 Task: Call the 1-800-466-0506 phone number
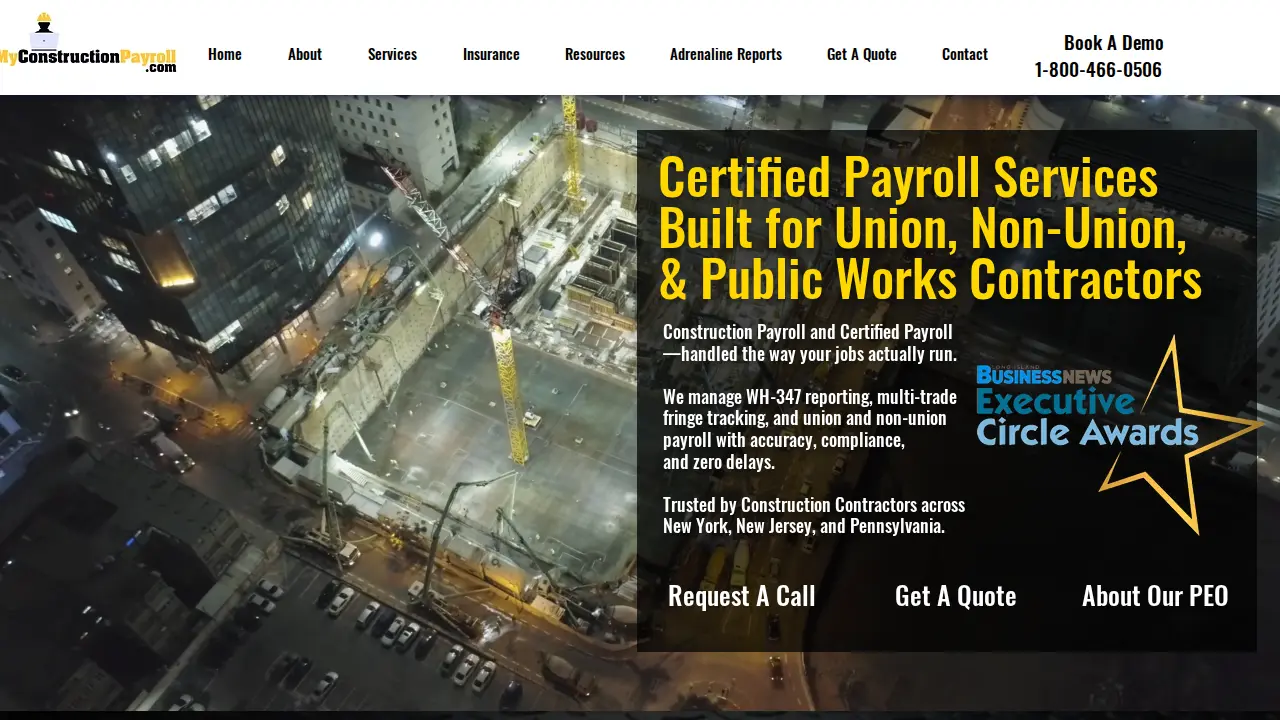coord(1098,70)
